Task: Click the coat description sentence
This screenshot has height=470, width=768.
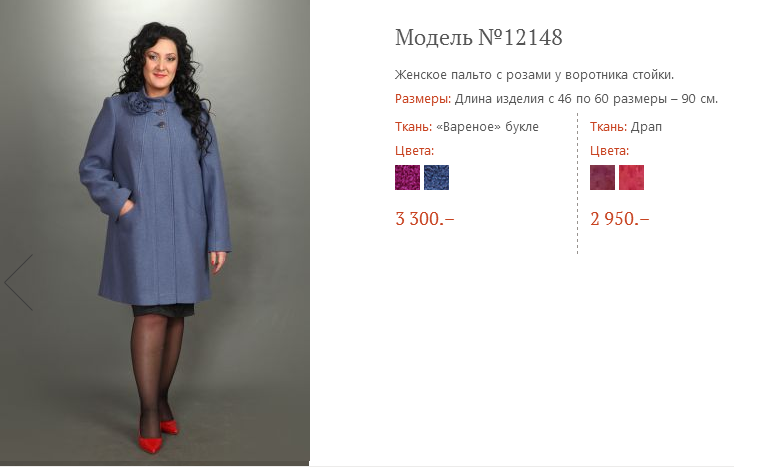Action: tap(534, 75)
